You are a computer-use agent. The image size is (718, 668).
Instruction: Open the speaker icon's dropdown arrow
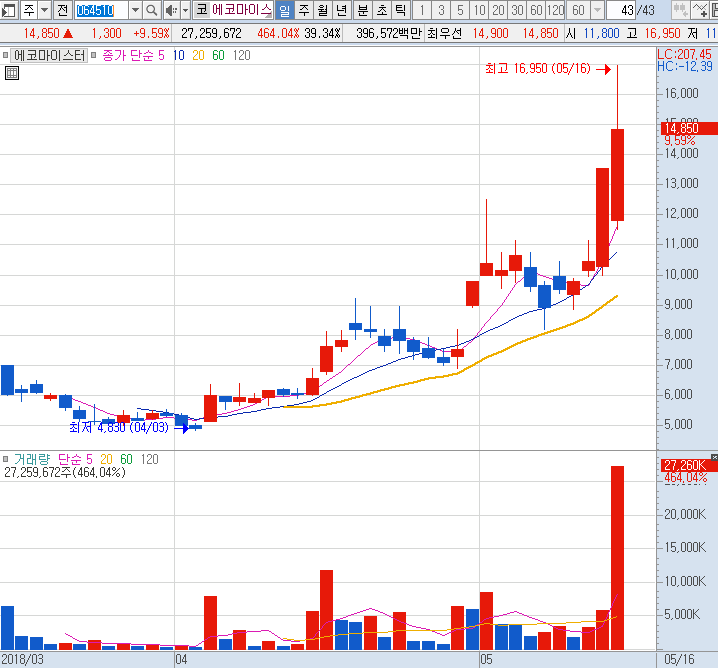pos(185,10)
